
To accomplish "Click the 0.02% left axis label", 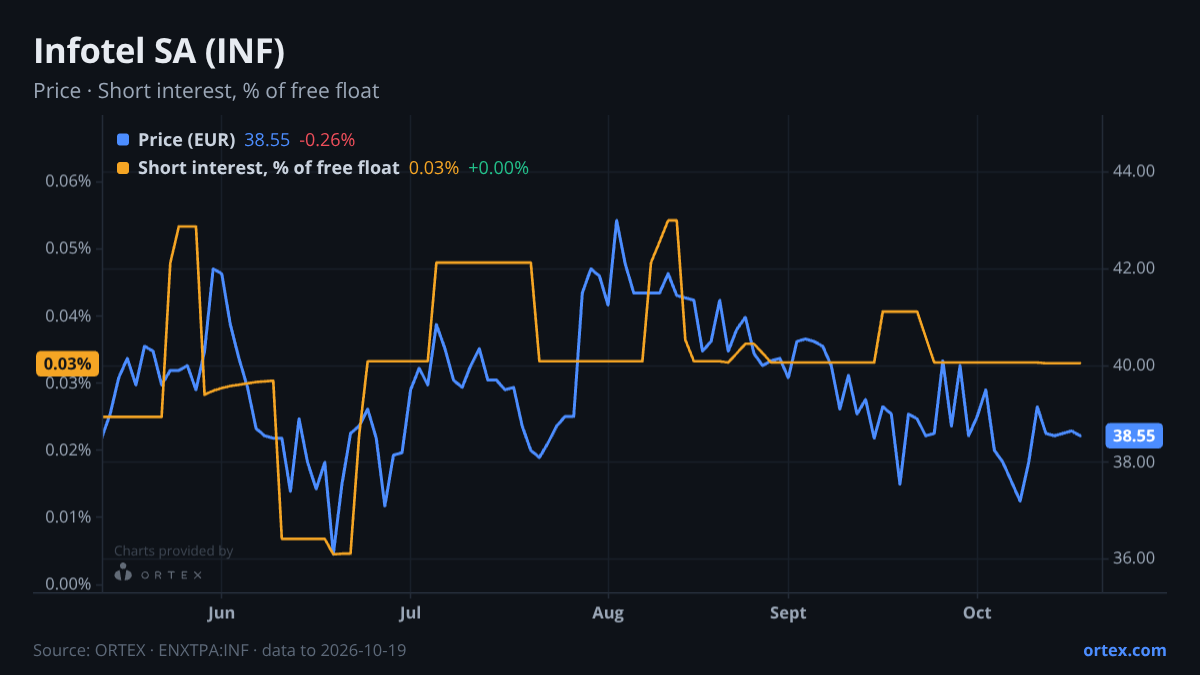I will (69, 450).
